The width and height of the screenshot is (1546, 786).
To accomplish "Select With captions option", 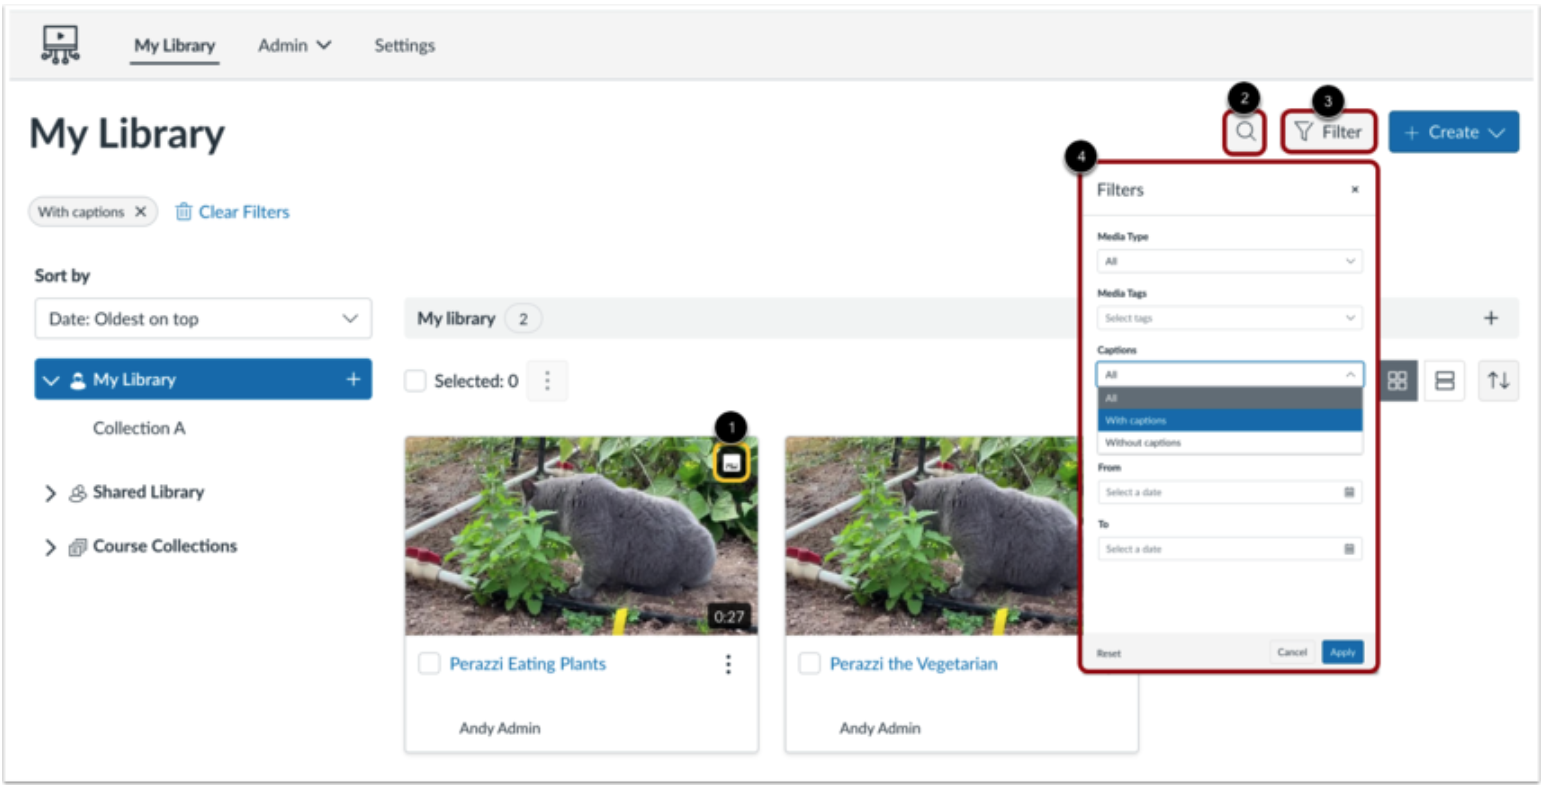I will [x=1229, y=421].
